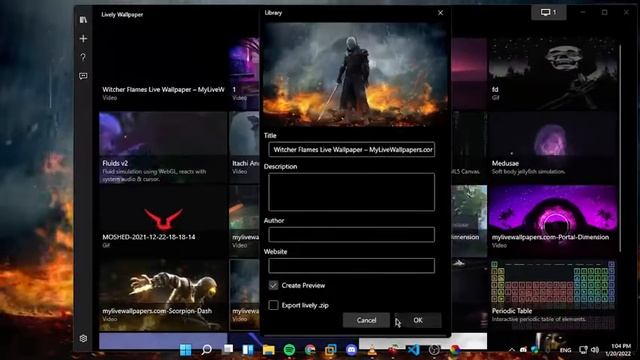Open Spotify from the taskbar
The image size is (640, 360).
coord(289,349)
